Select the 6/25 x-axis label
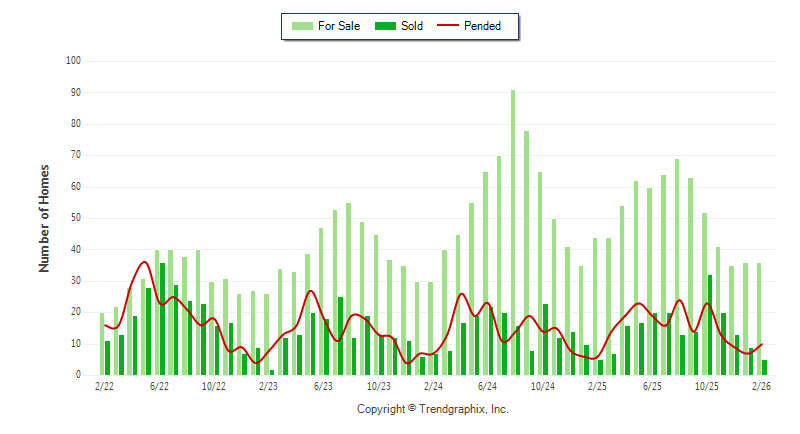 tap(652, 386)
